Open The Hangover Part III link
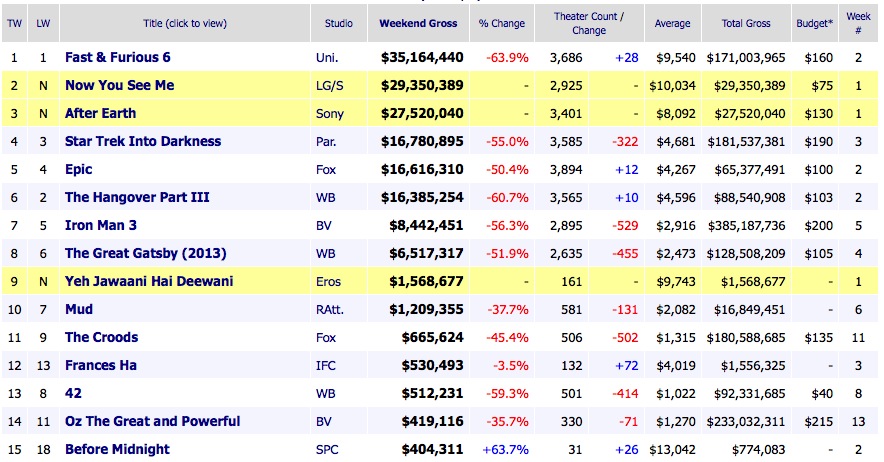 (x=137, y=197)
